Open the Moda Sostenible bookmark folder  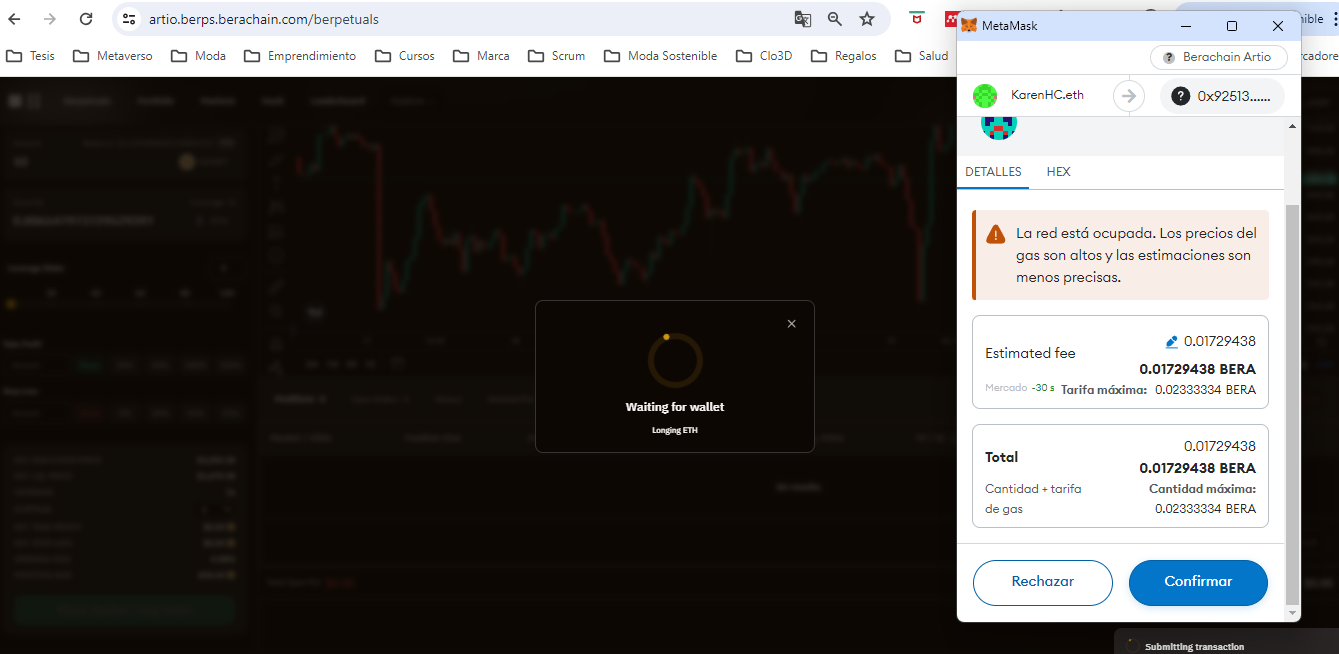[661, 56]
